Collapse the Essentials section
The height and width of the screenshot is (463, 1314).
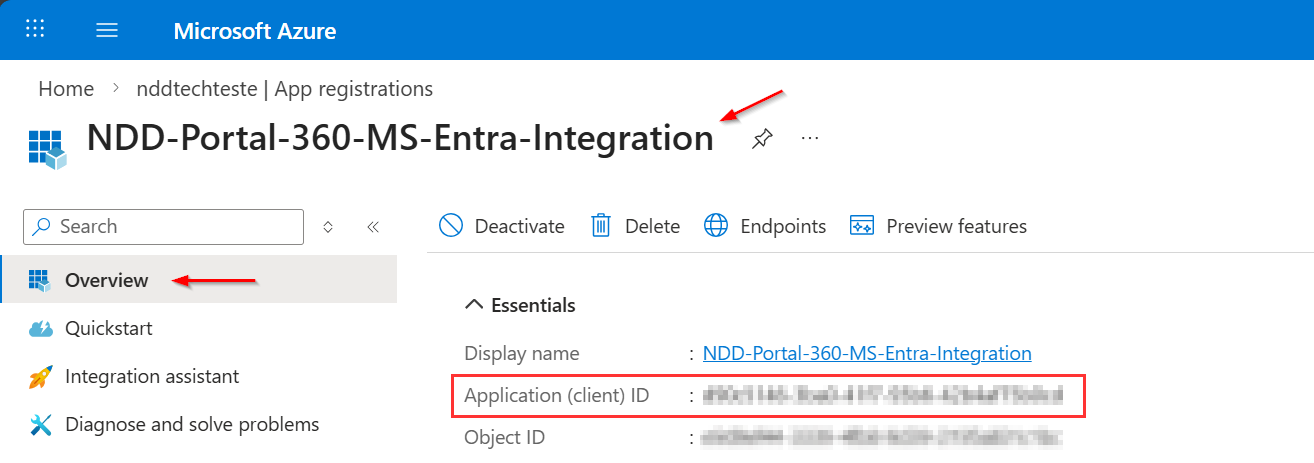pos(475,305)
